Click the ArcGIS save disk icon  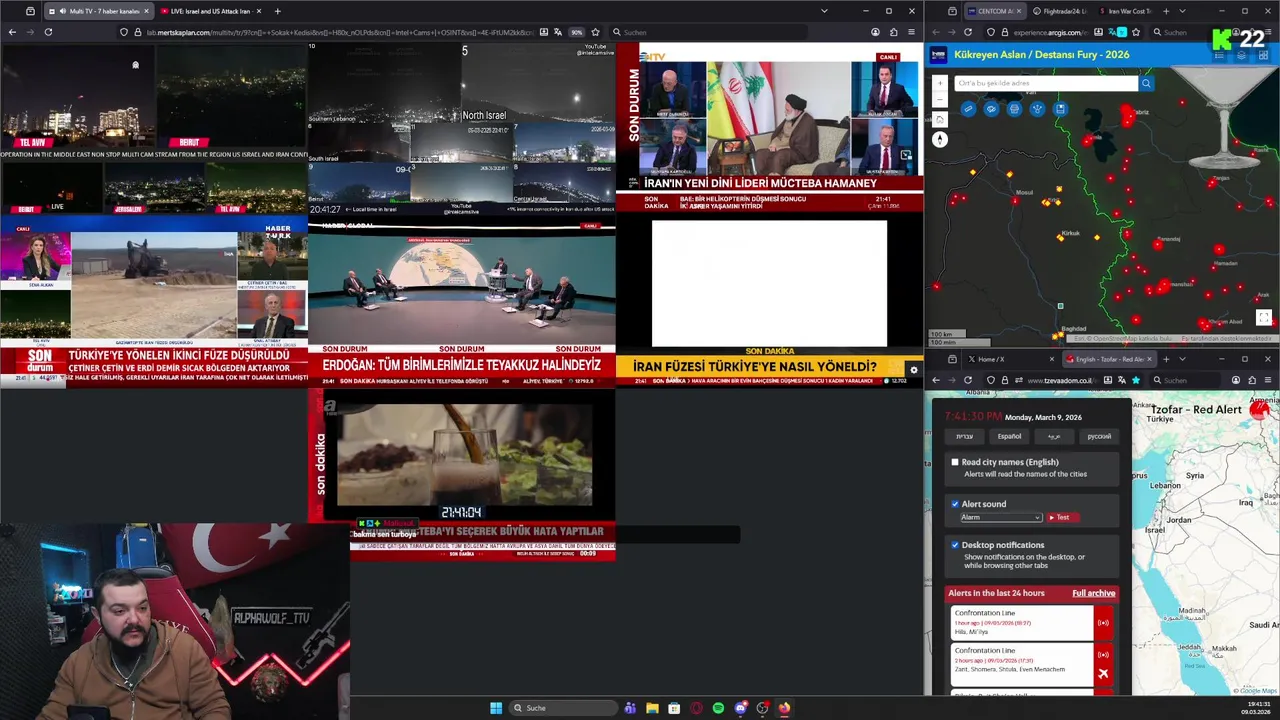tap(1060, 109)
